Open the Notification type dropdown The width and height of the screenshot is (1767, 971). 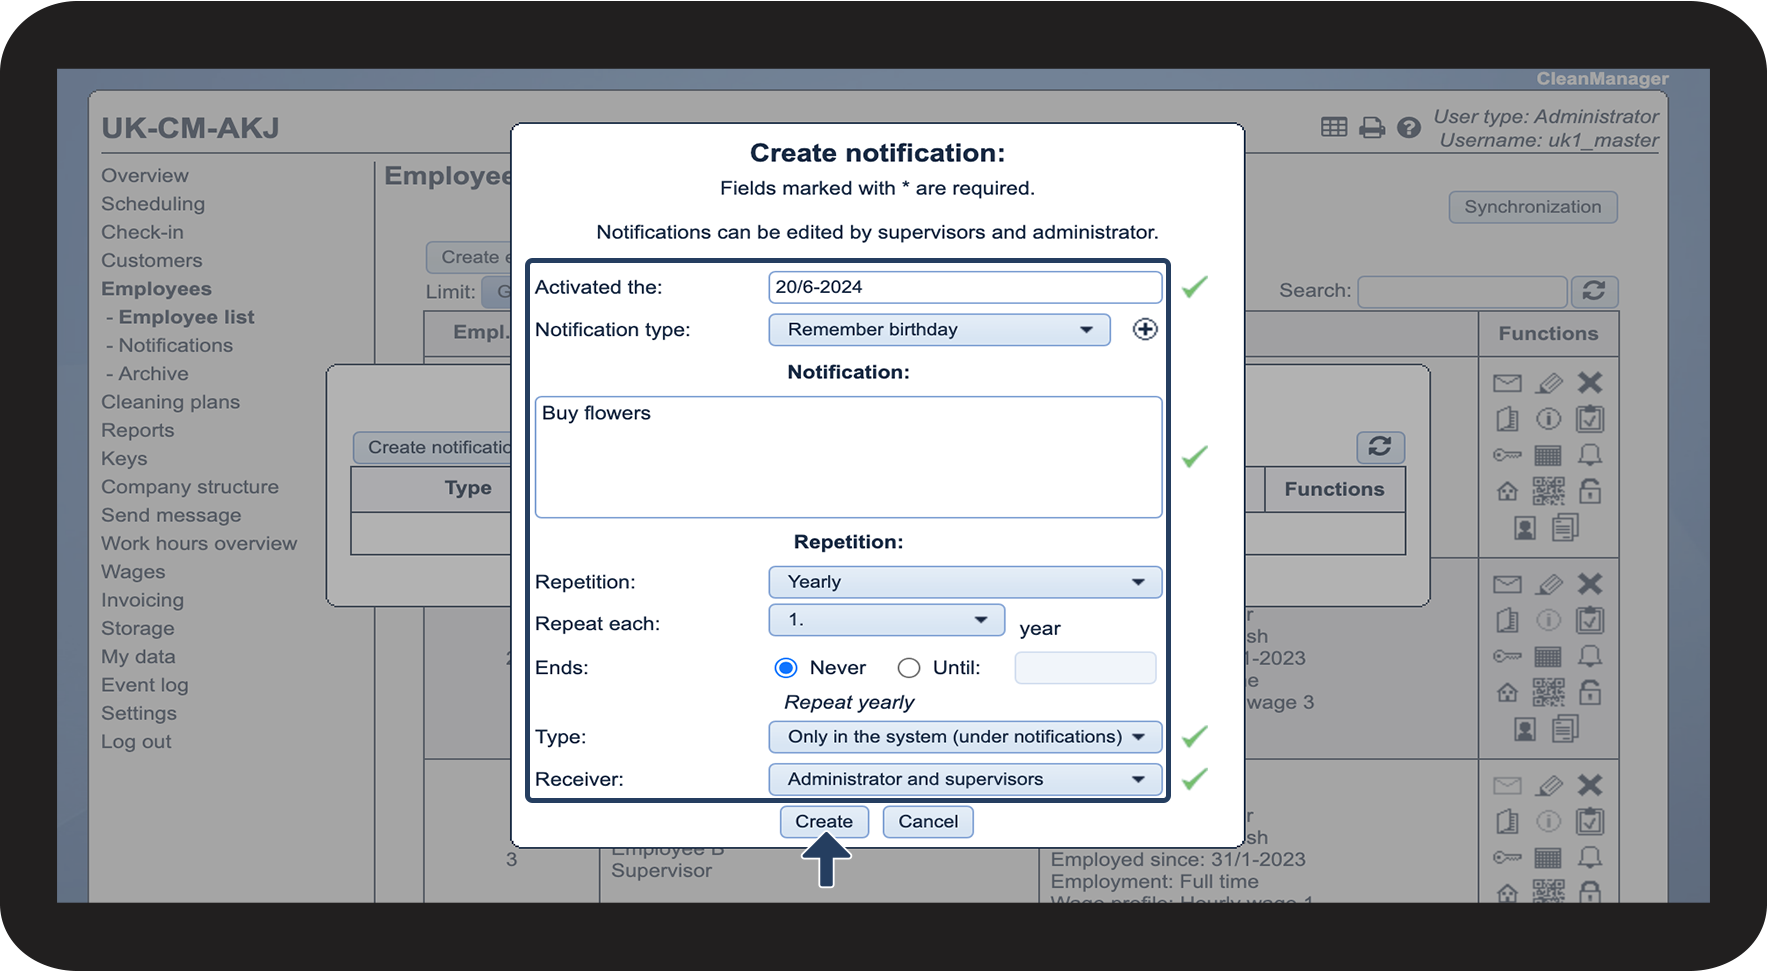click(x=938, y=330)
